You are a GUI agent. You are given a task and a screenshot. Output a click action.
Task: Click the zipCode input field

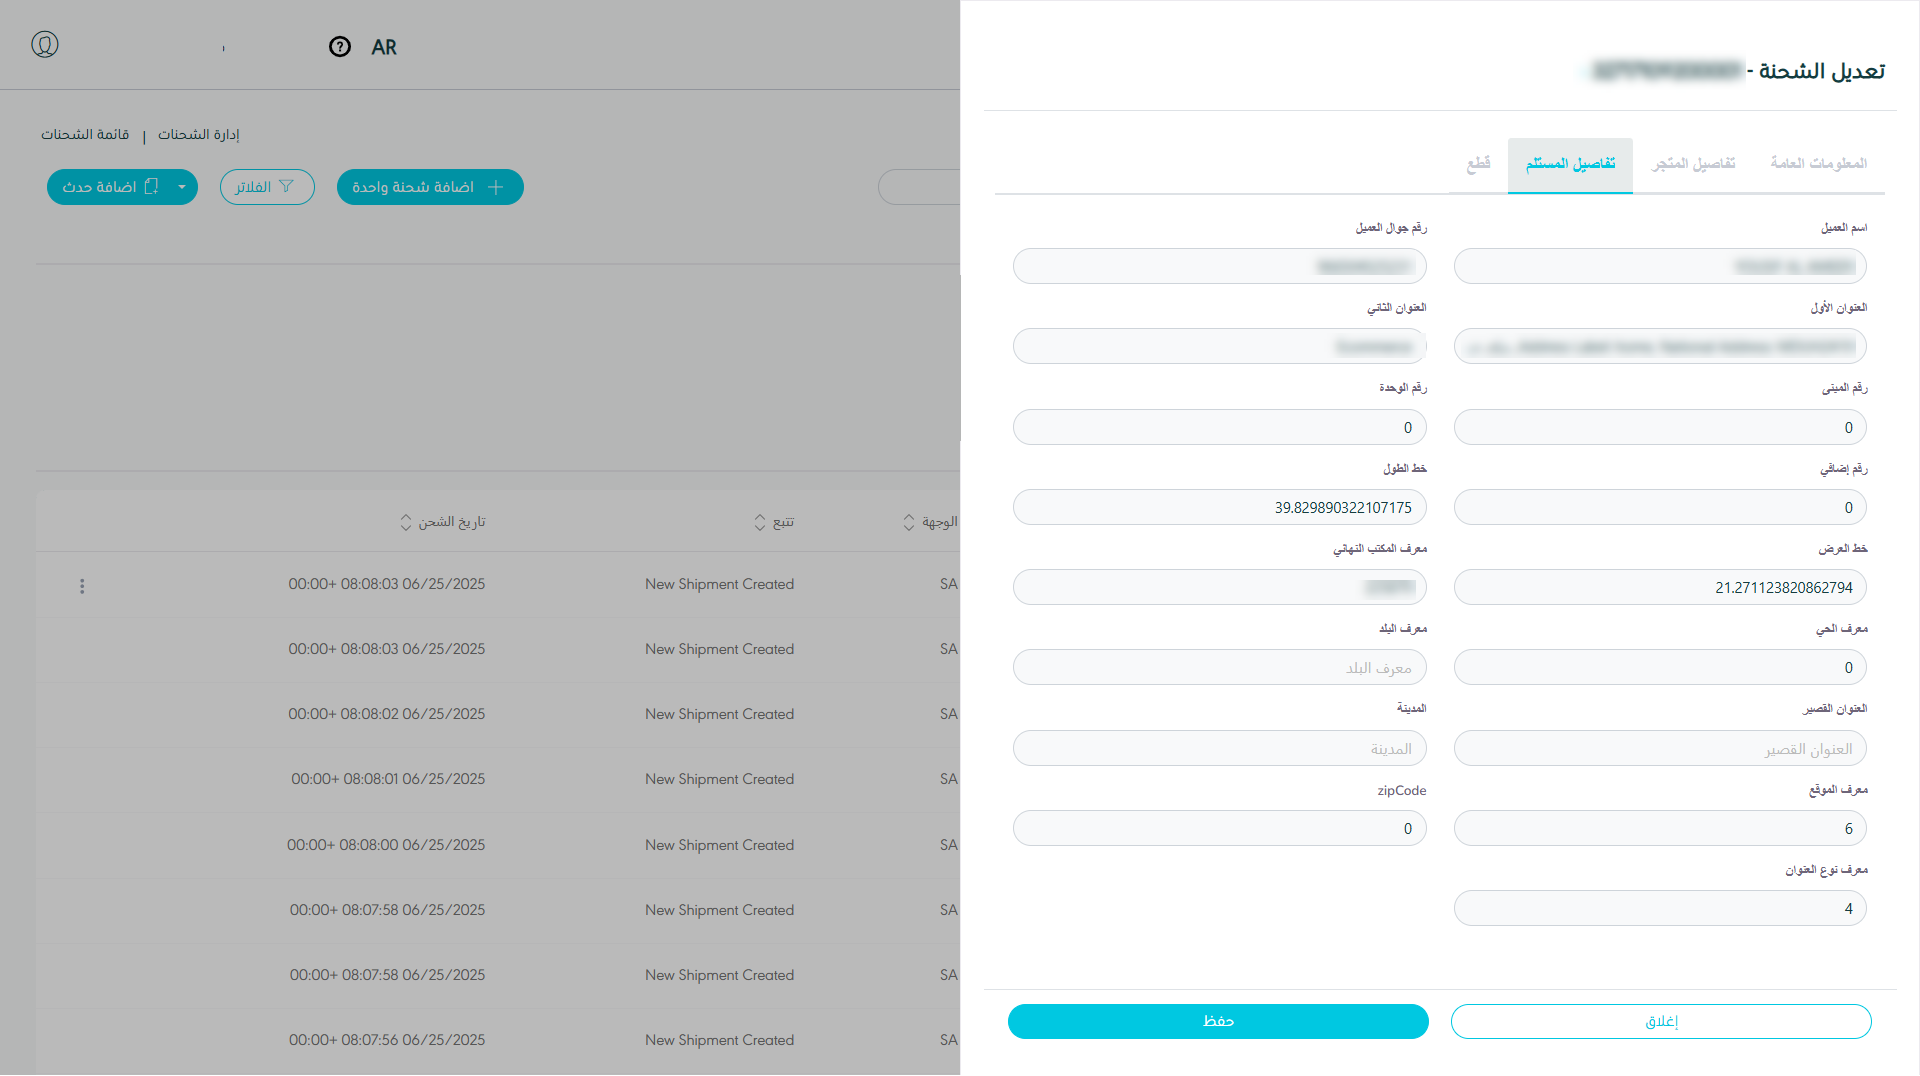click(x=1219, y=828)
